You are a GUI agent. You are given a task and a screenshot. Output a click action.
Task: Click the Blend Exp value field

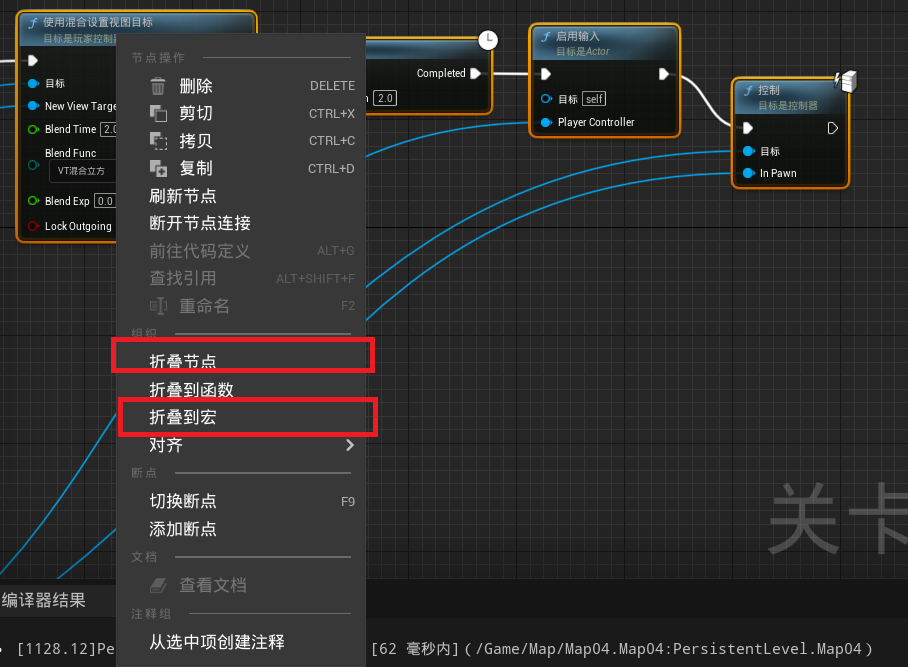tap(105, 201)
